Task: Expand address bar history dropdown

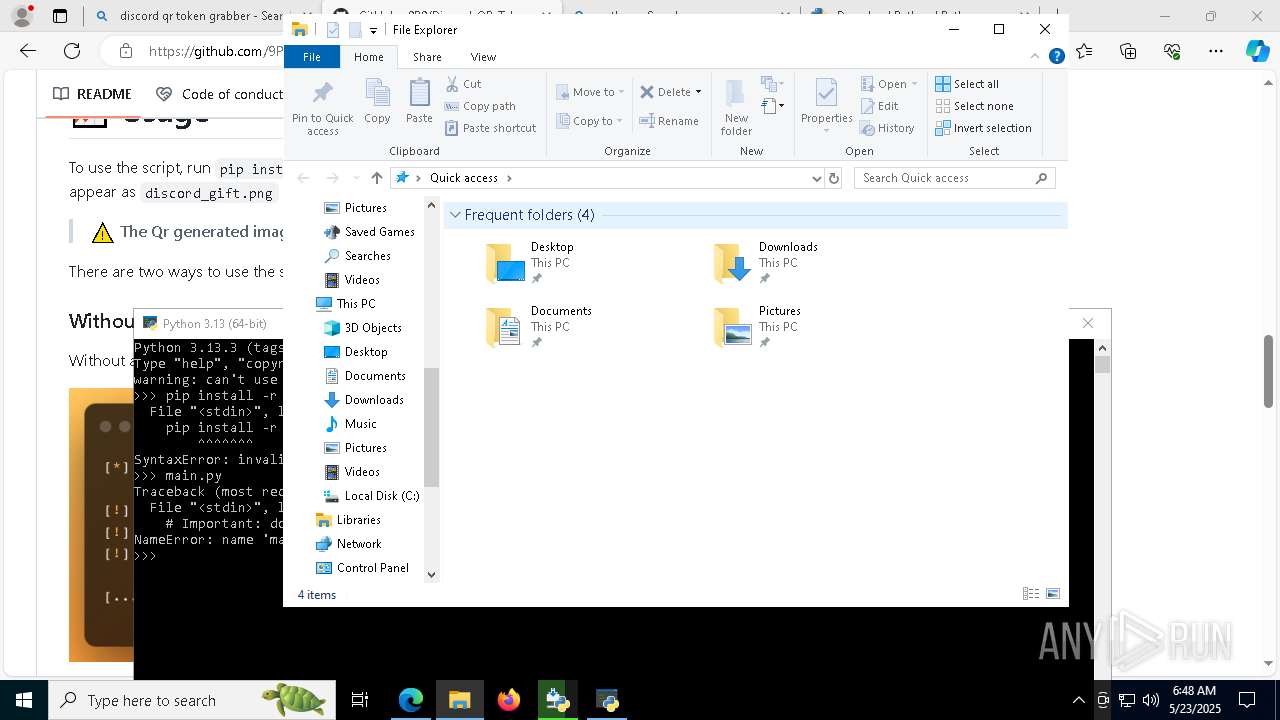Action: 817,178
